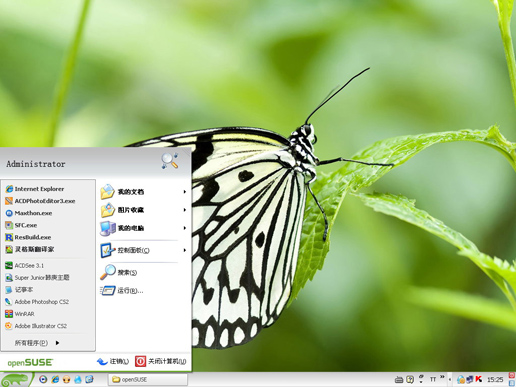Viewport: 516px width, 387px height.
Task: Expand submenu arrow beside 图片收藏
Action: 184,210
